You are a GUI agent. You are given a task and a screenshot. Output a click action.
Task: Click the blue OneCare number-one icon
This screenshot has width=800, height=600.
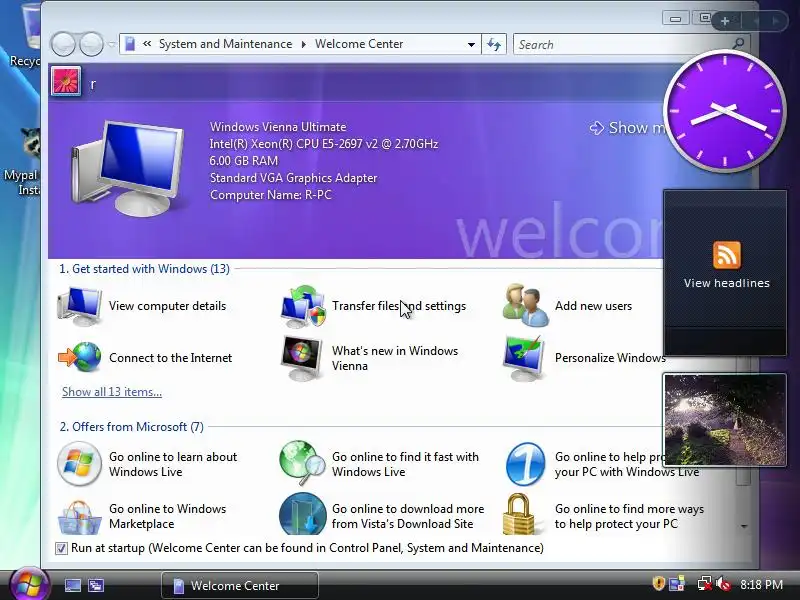526,464
